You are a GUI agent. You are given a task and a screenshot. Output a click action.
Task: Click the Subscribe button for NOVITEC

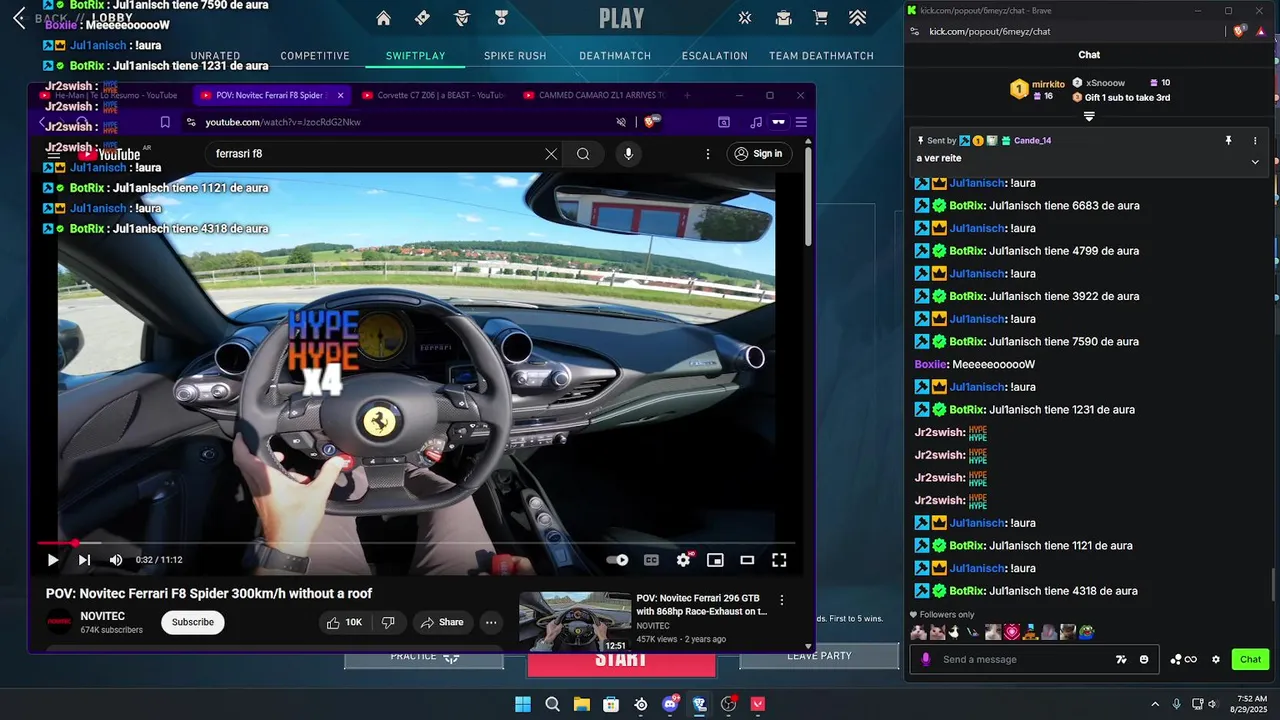pos(193,622)
